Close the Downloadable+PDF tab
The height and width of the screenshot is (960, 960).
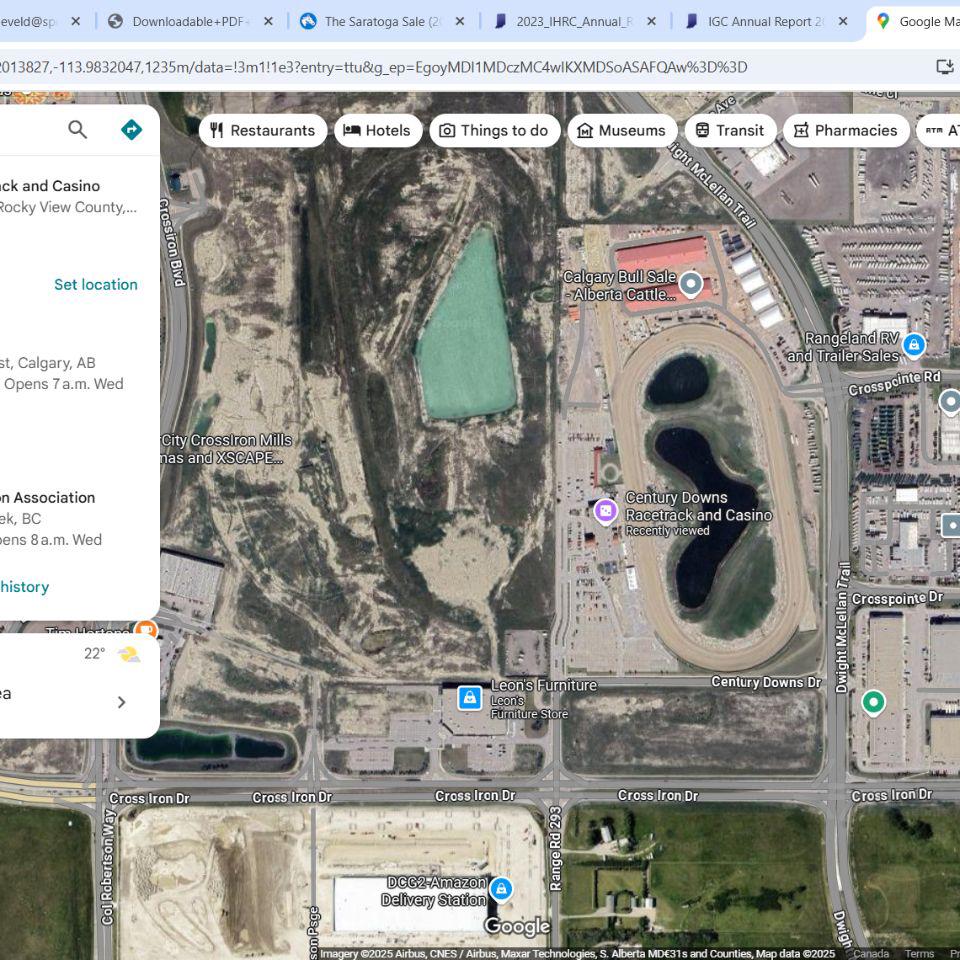[x=268, y=21]
